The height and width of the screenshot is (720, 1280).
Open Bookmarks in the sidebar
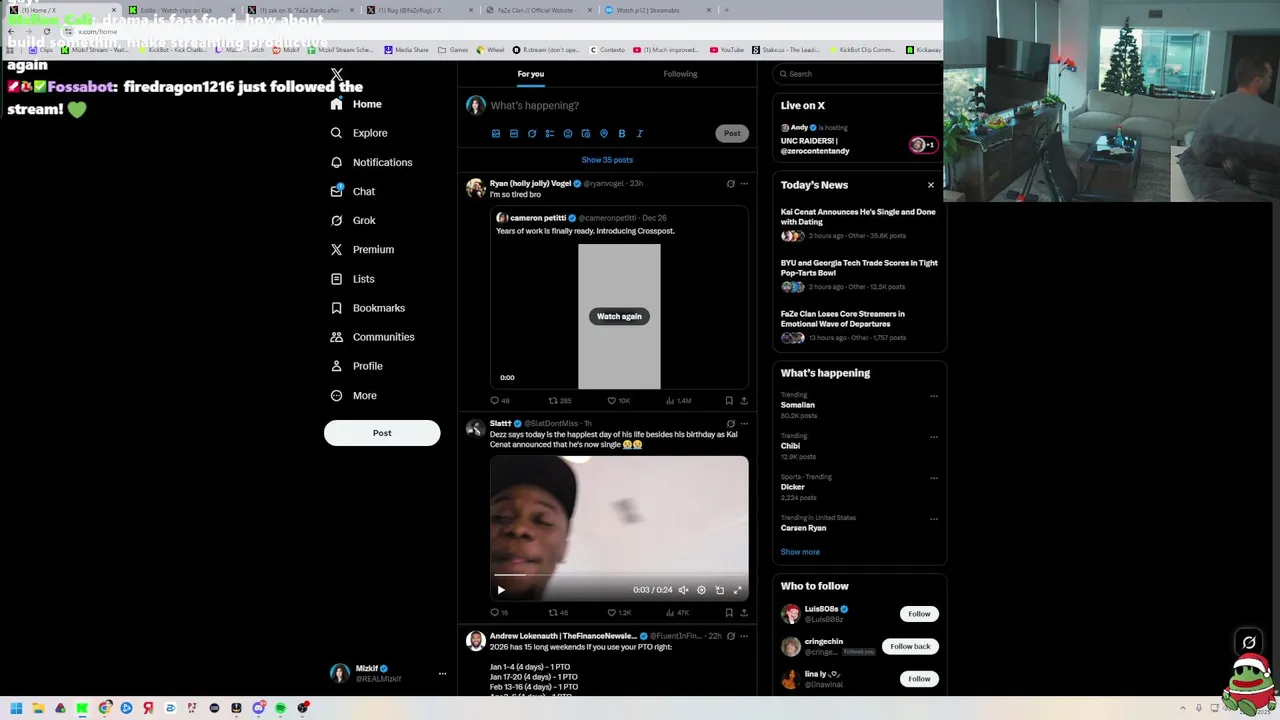tap(367, 308)
